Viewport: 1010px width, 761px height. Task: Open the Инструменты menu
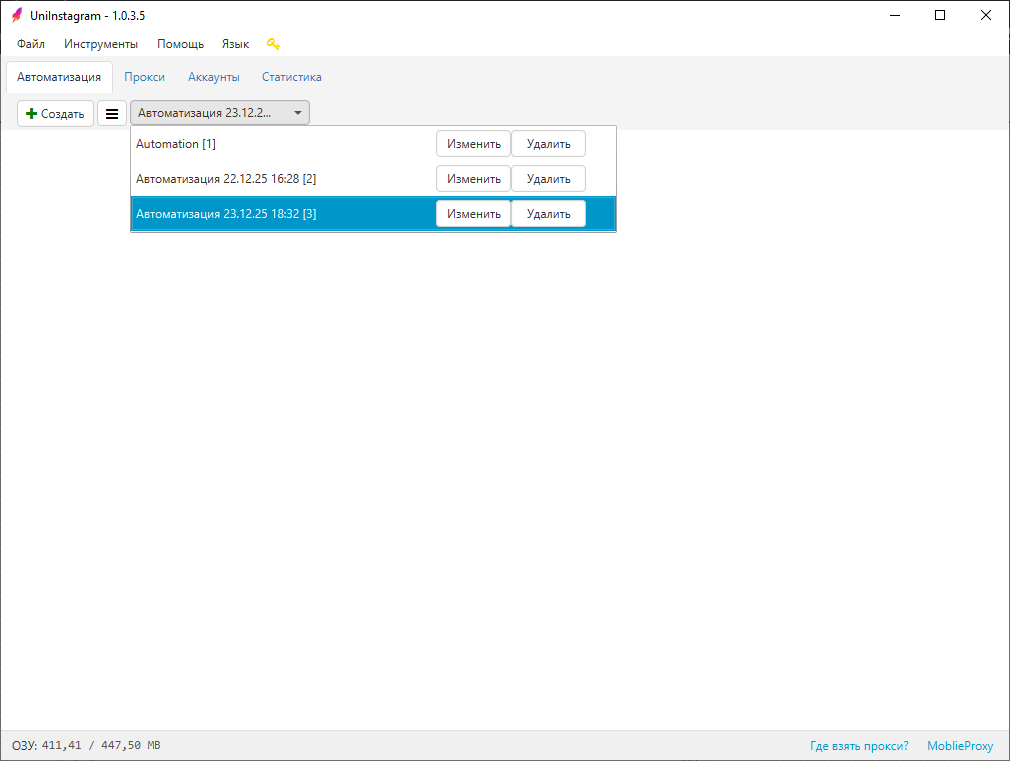tap(101, 44)
